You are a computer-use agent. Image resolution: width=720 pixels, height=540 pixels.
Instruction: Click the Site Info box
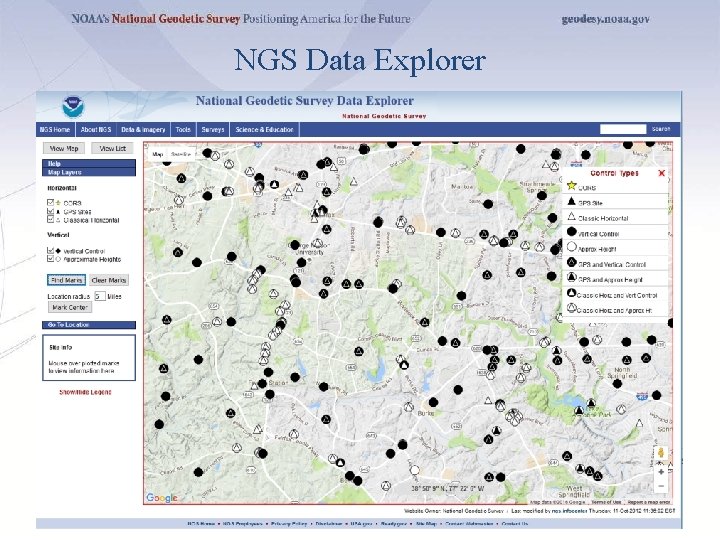coord(89,358)
